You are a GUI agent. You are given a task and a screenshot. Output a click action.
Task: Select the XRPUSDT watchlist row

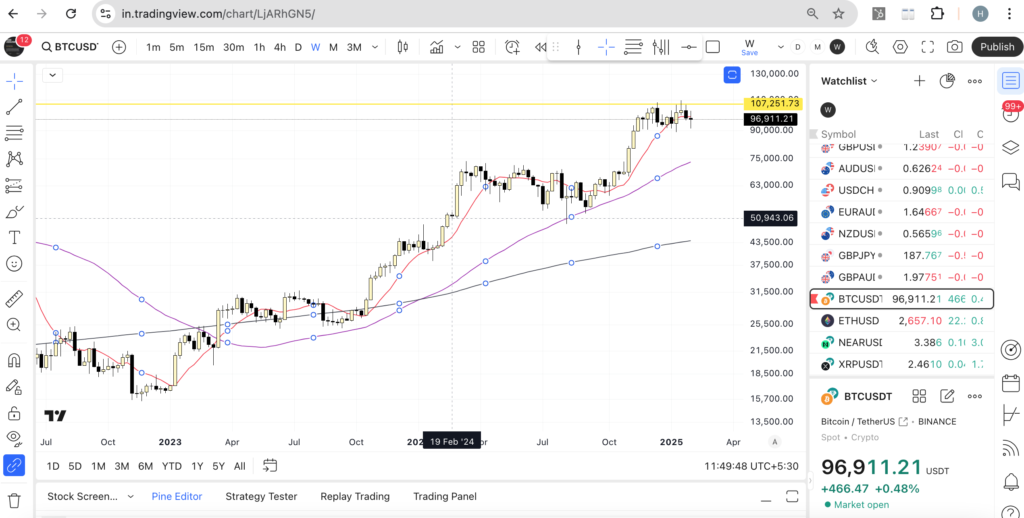click(x=901, y=364)
